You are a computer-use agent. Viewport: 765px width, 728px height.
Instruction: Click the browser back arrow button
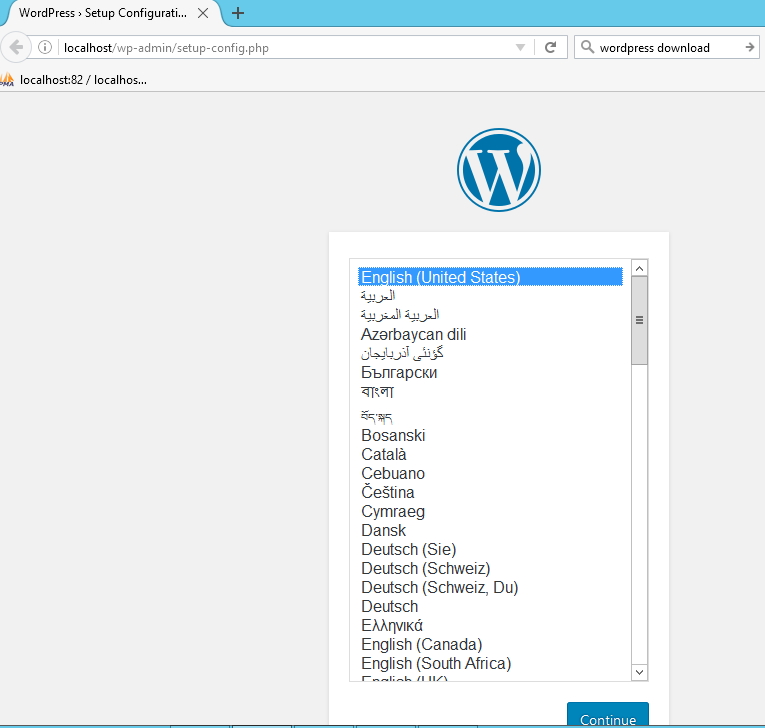click(x=16, y=47)
